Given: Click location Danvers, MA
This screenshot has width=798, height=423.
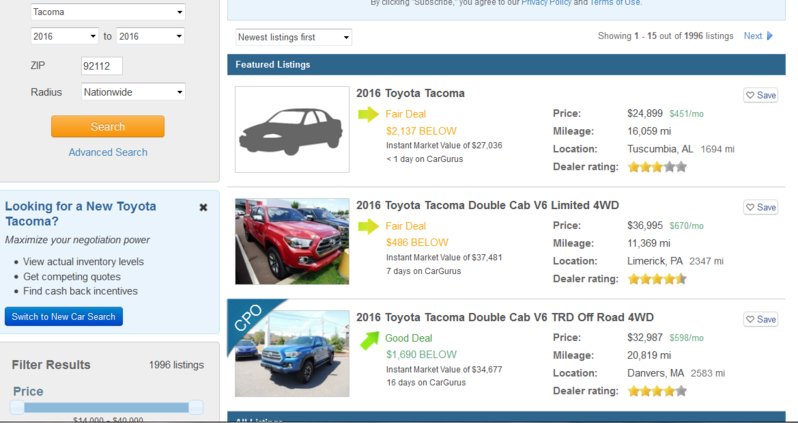Looking at the screenshot, I should [x=656, y=373].
